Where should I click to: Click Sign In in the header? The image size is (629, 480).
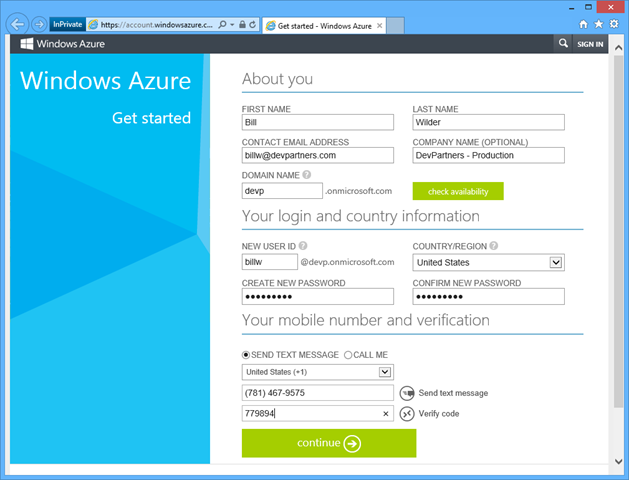pyautogui.click(x=590, y=44)
